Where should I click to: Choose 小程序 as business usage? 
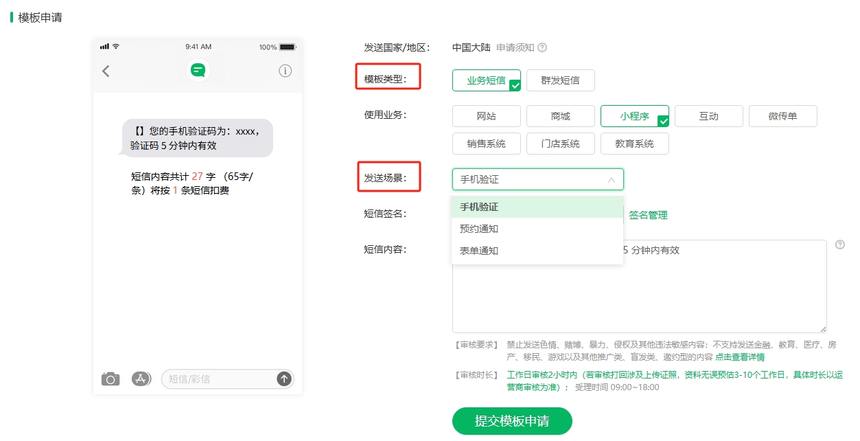click(635, 116)
